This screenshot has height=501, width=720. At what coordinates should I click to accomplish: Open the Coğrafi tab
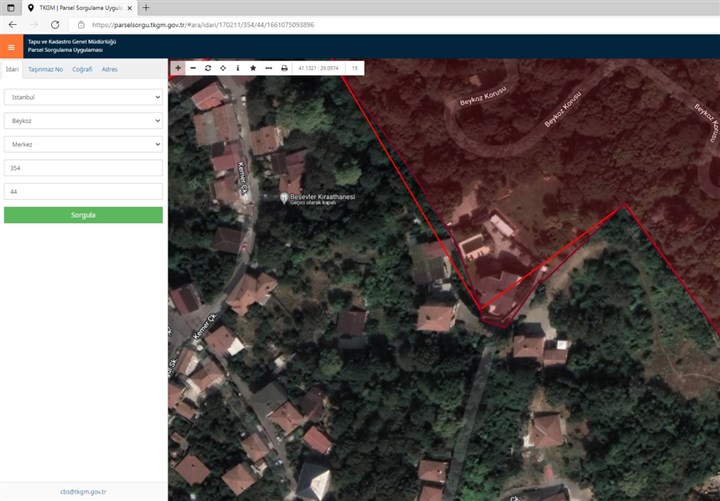pos(82,70)
